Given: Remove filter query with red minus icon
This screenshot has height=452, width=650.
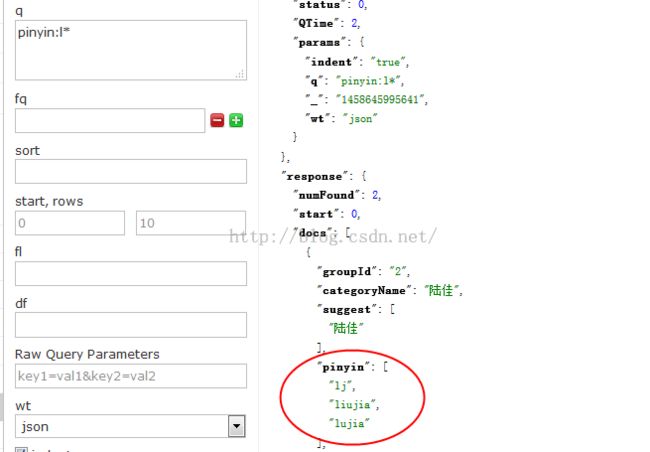Looking at the screenshot, I should point(217,120).
